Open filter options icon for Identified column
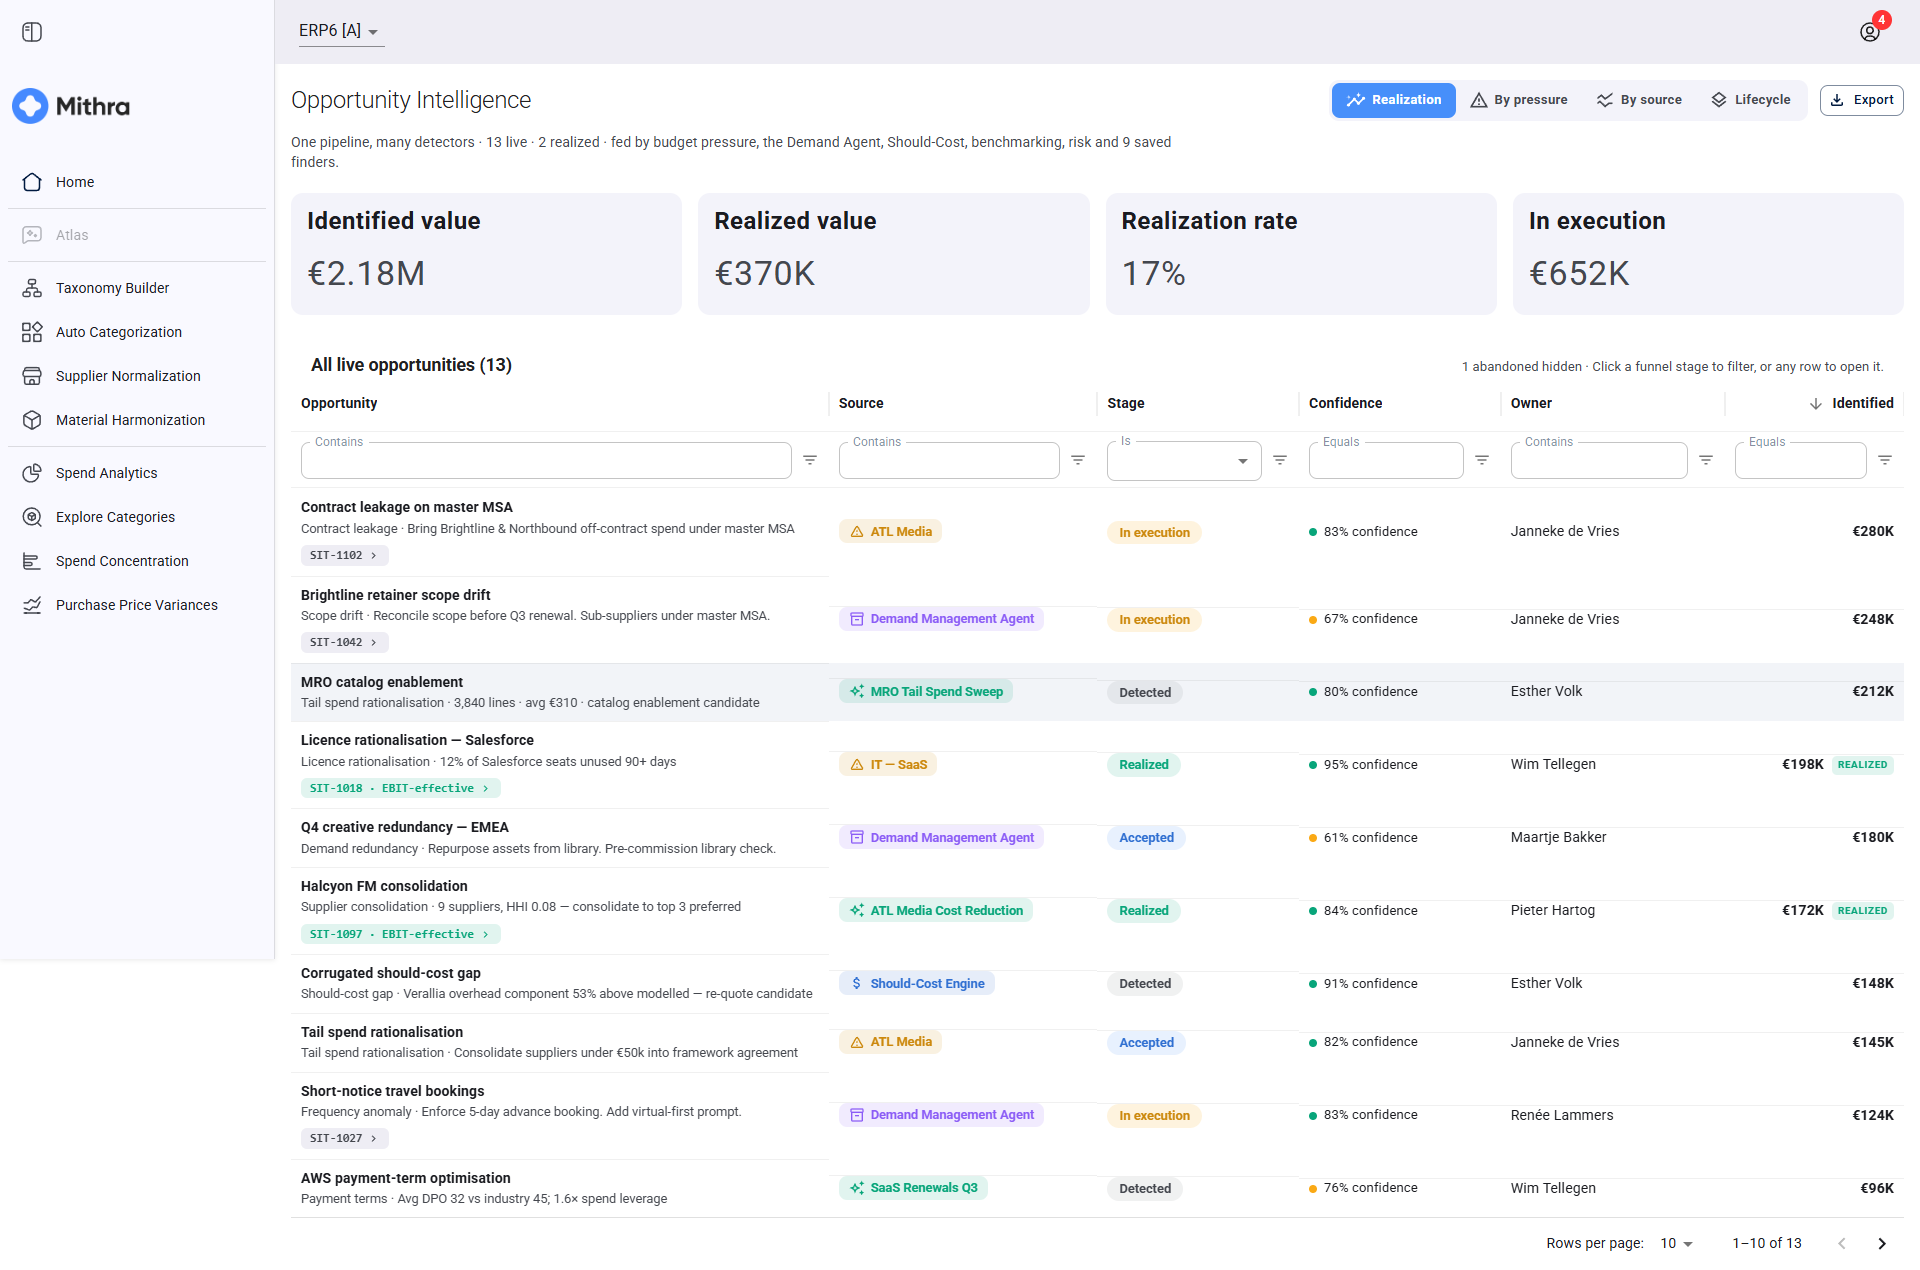The width and height of the screenshot is (1920, 1270). click(x=1885, y=460)
